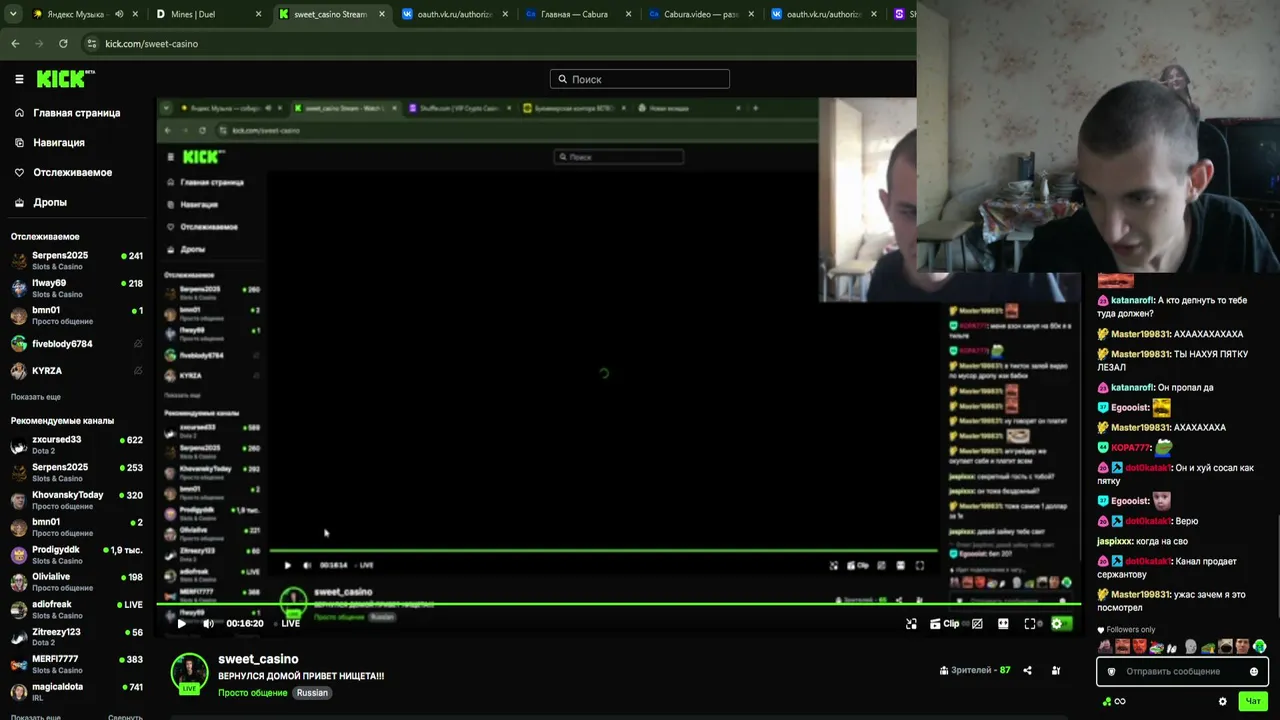Play the stream with the play button

[x=181, y=623]
